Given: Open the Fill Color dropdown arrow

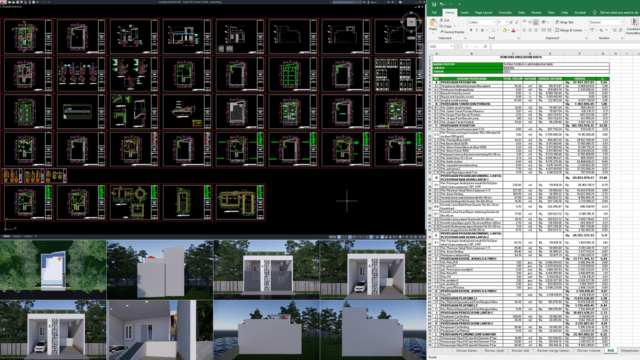Looking at the screenshot, I should click(509, 30).
